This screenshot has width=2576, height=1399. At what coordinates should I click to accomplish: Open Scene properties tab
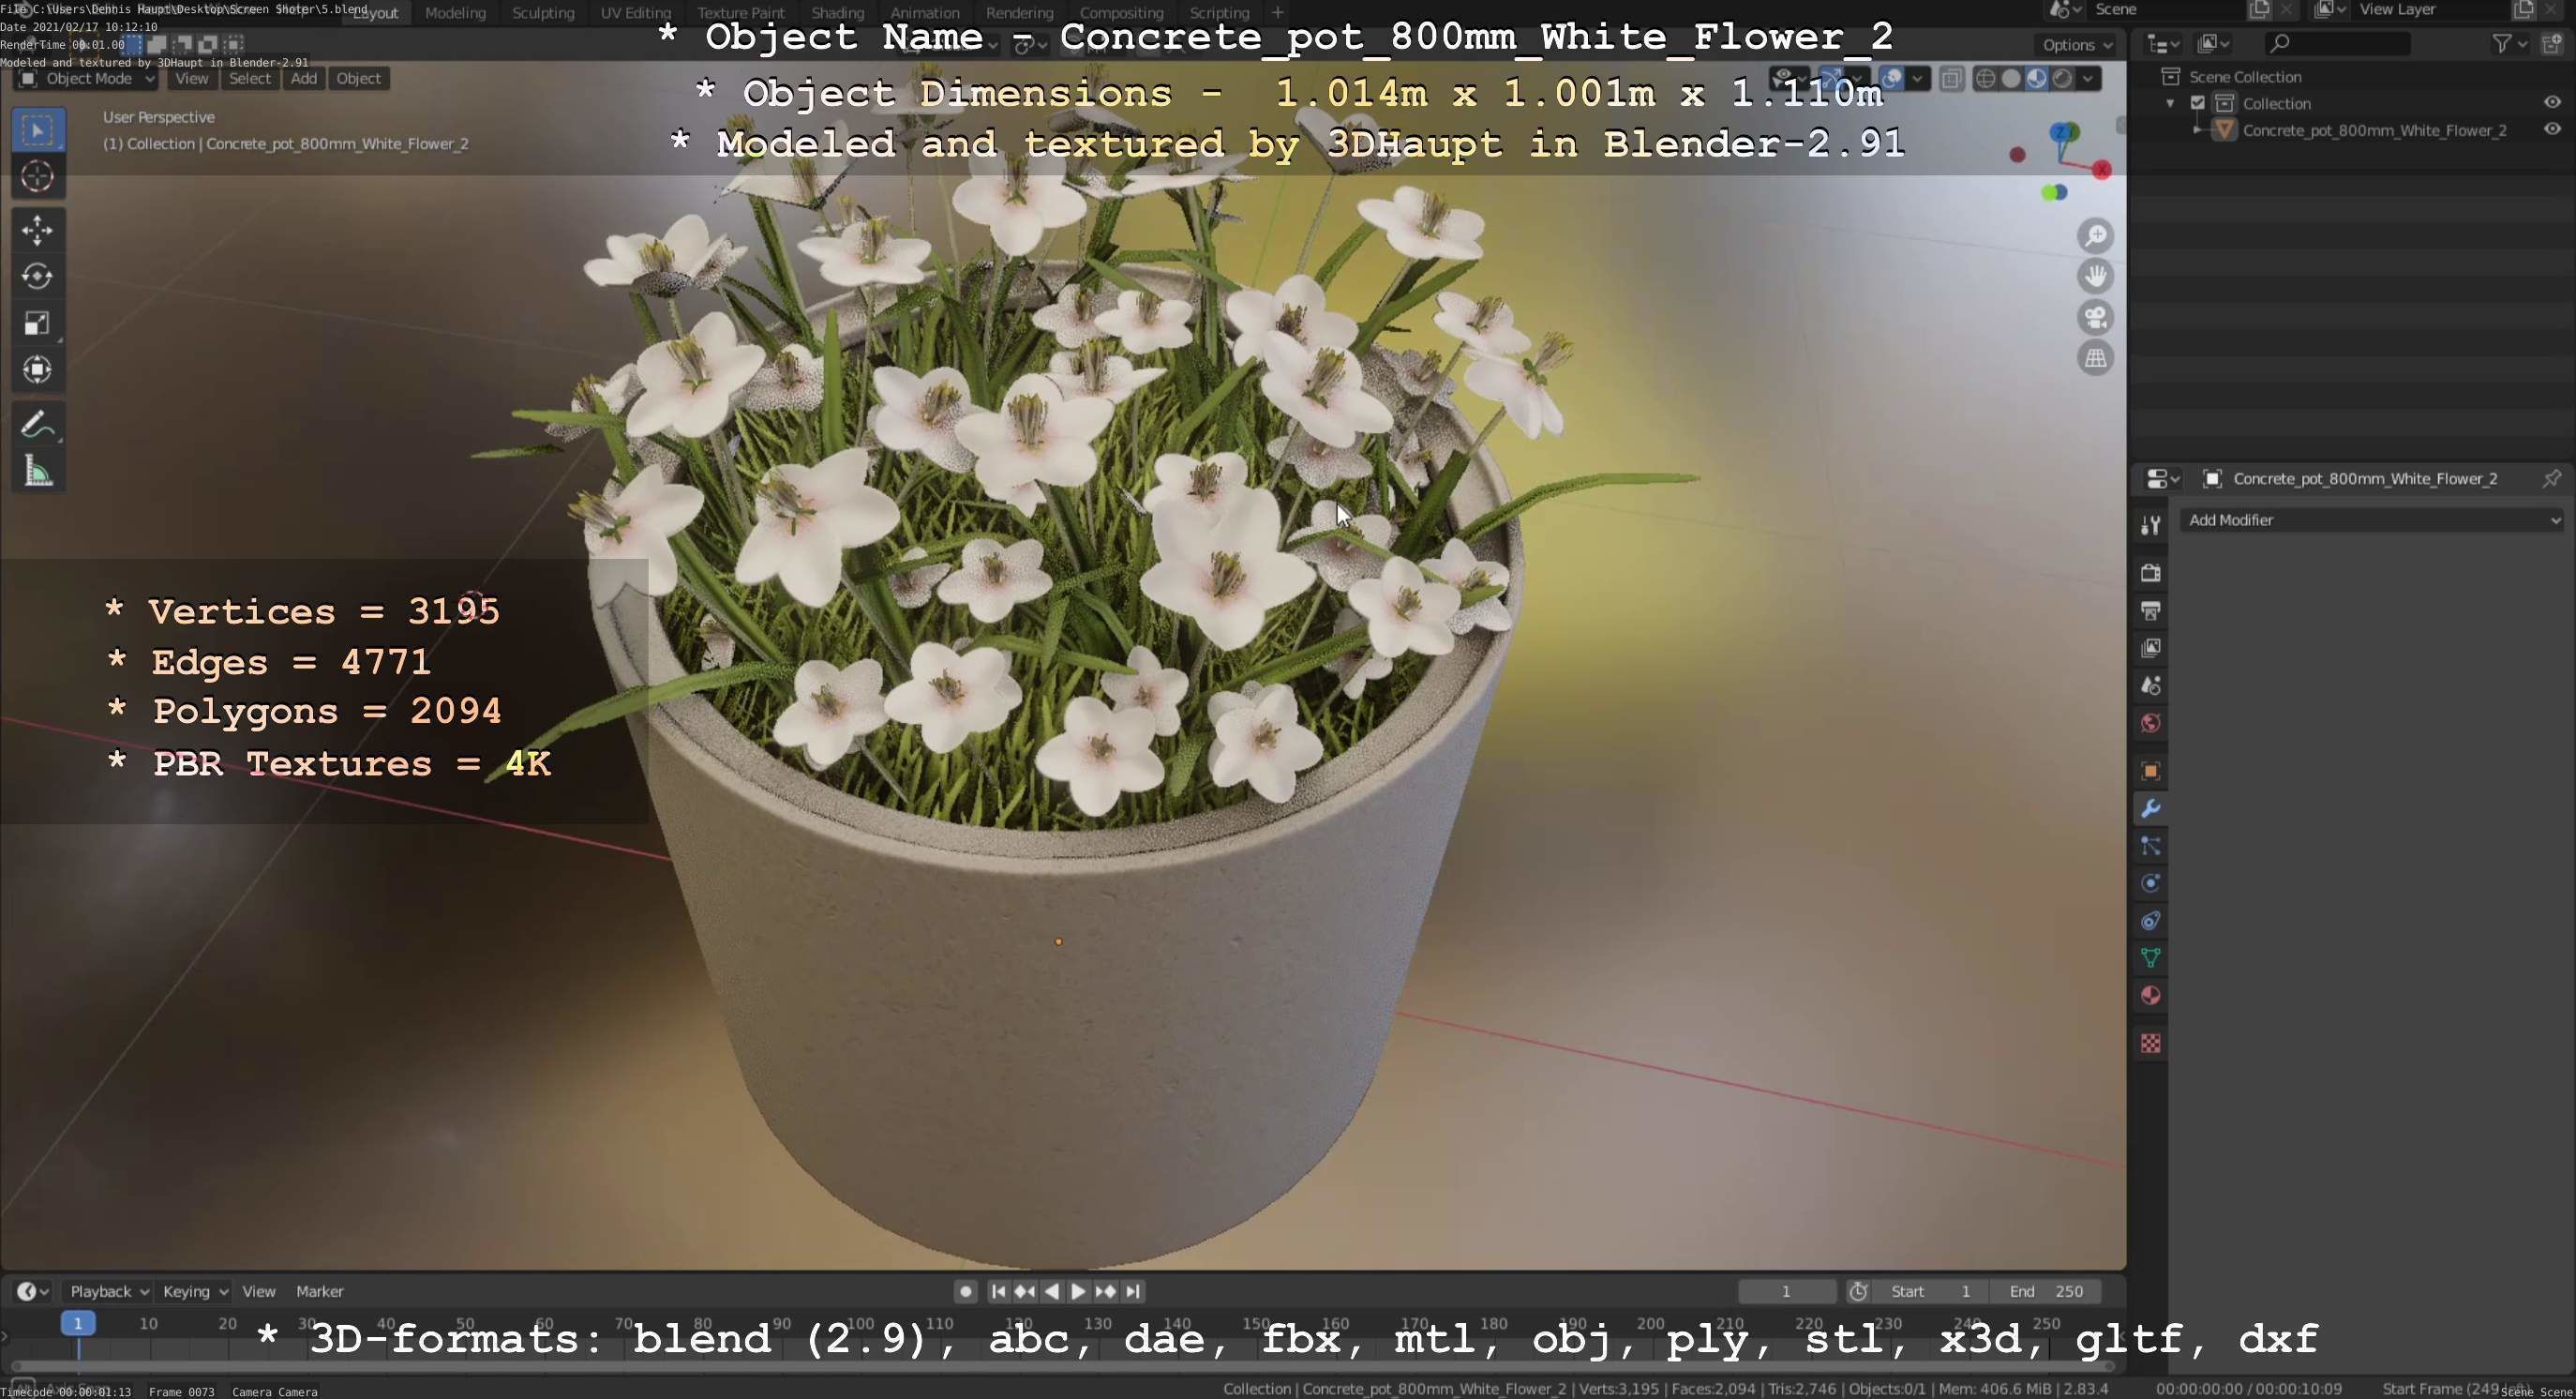click(2150, 686)
